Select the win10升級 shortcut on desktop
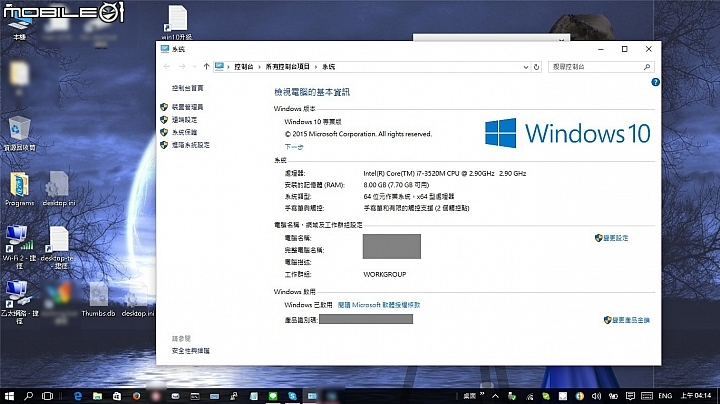The image size is (720, 404). (x=177, y=22)
